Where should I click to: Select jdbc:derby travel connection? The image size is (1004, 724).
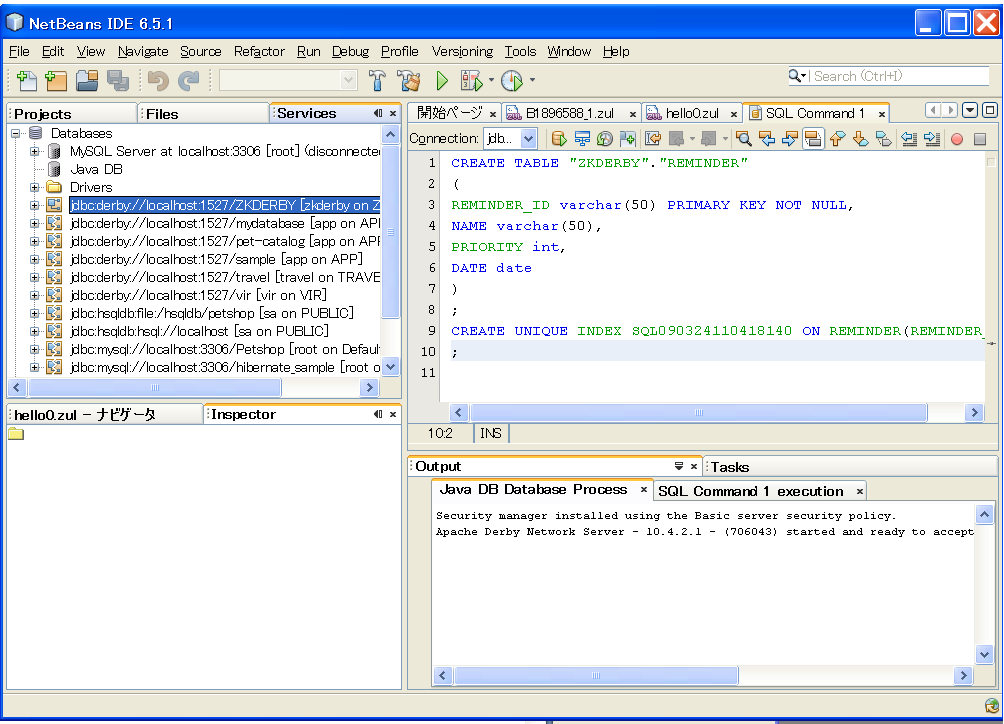click(225, 277)
